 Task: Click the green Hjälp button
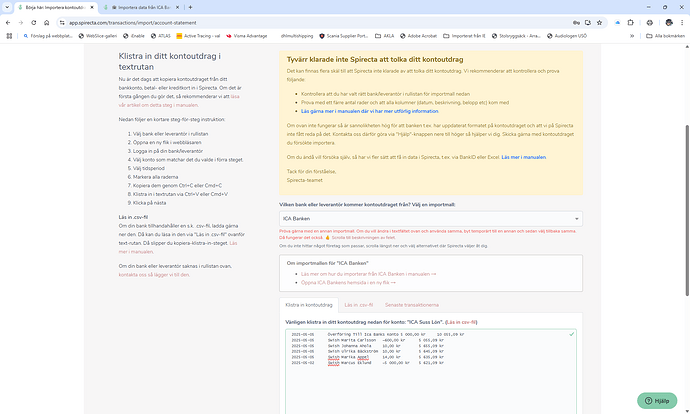[657, 401]
